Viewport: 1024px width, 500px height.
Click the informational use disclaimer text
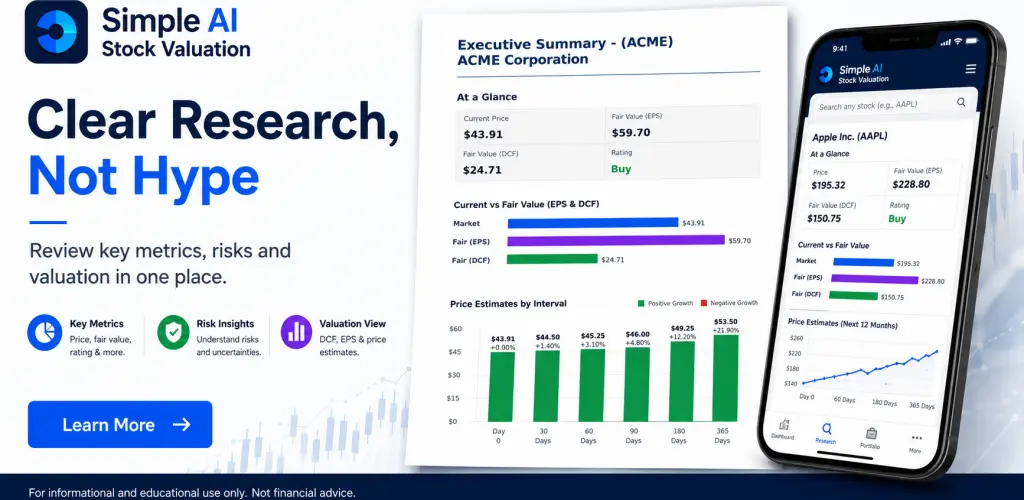pyautogui.click(x=191, y=492)
